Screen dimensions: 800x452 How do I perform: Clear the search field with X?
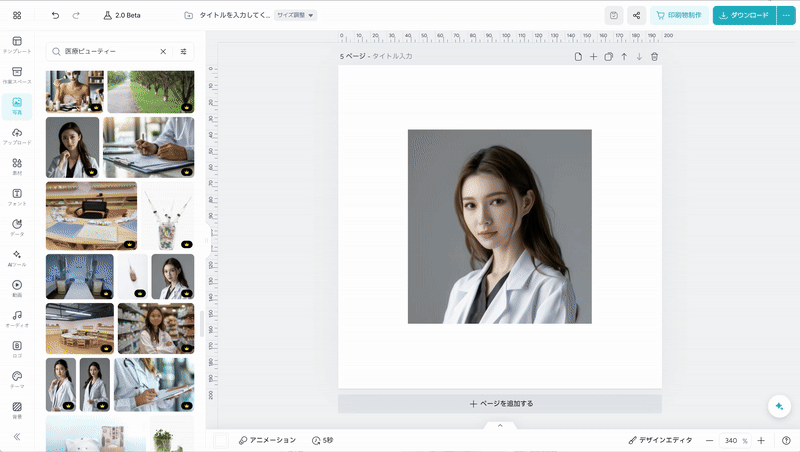[x=164, y=51]
